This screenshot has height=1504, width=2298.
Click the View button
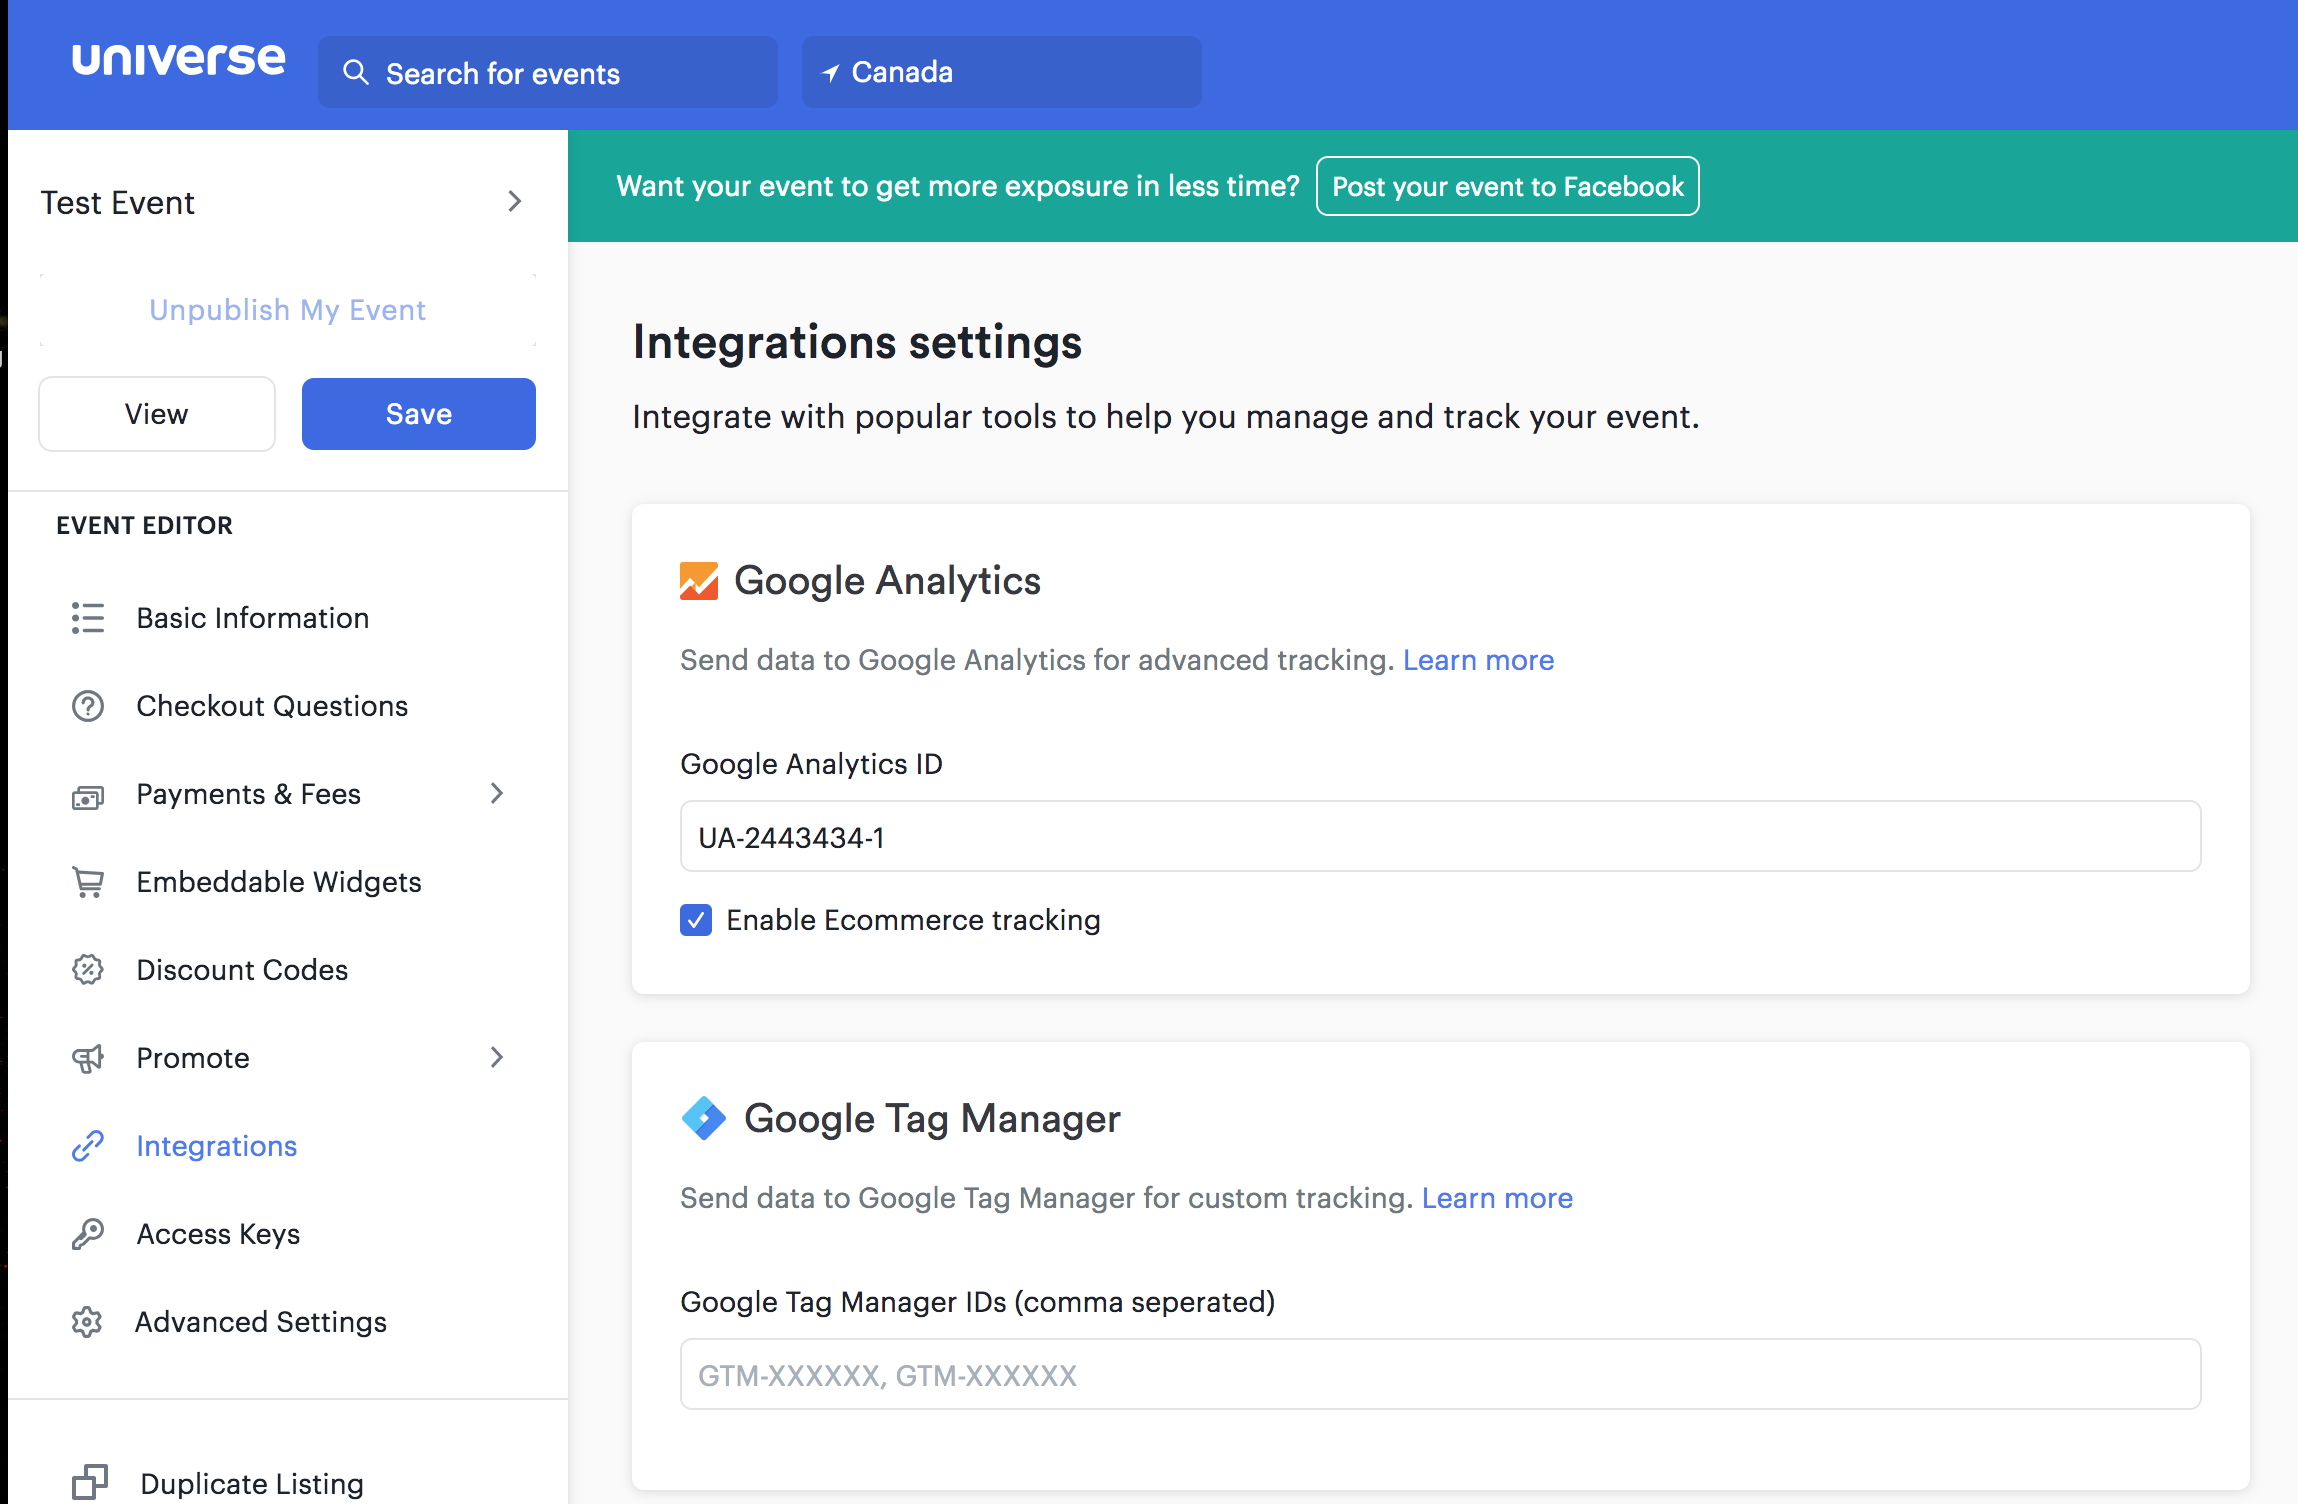pyautogui.click(x=157, y=414)
